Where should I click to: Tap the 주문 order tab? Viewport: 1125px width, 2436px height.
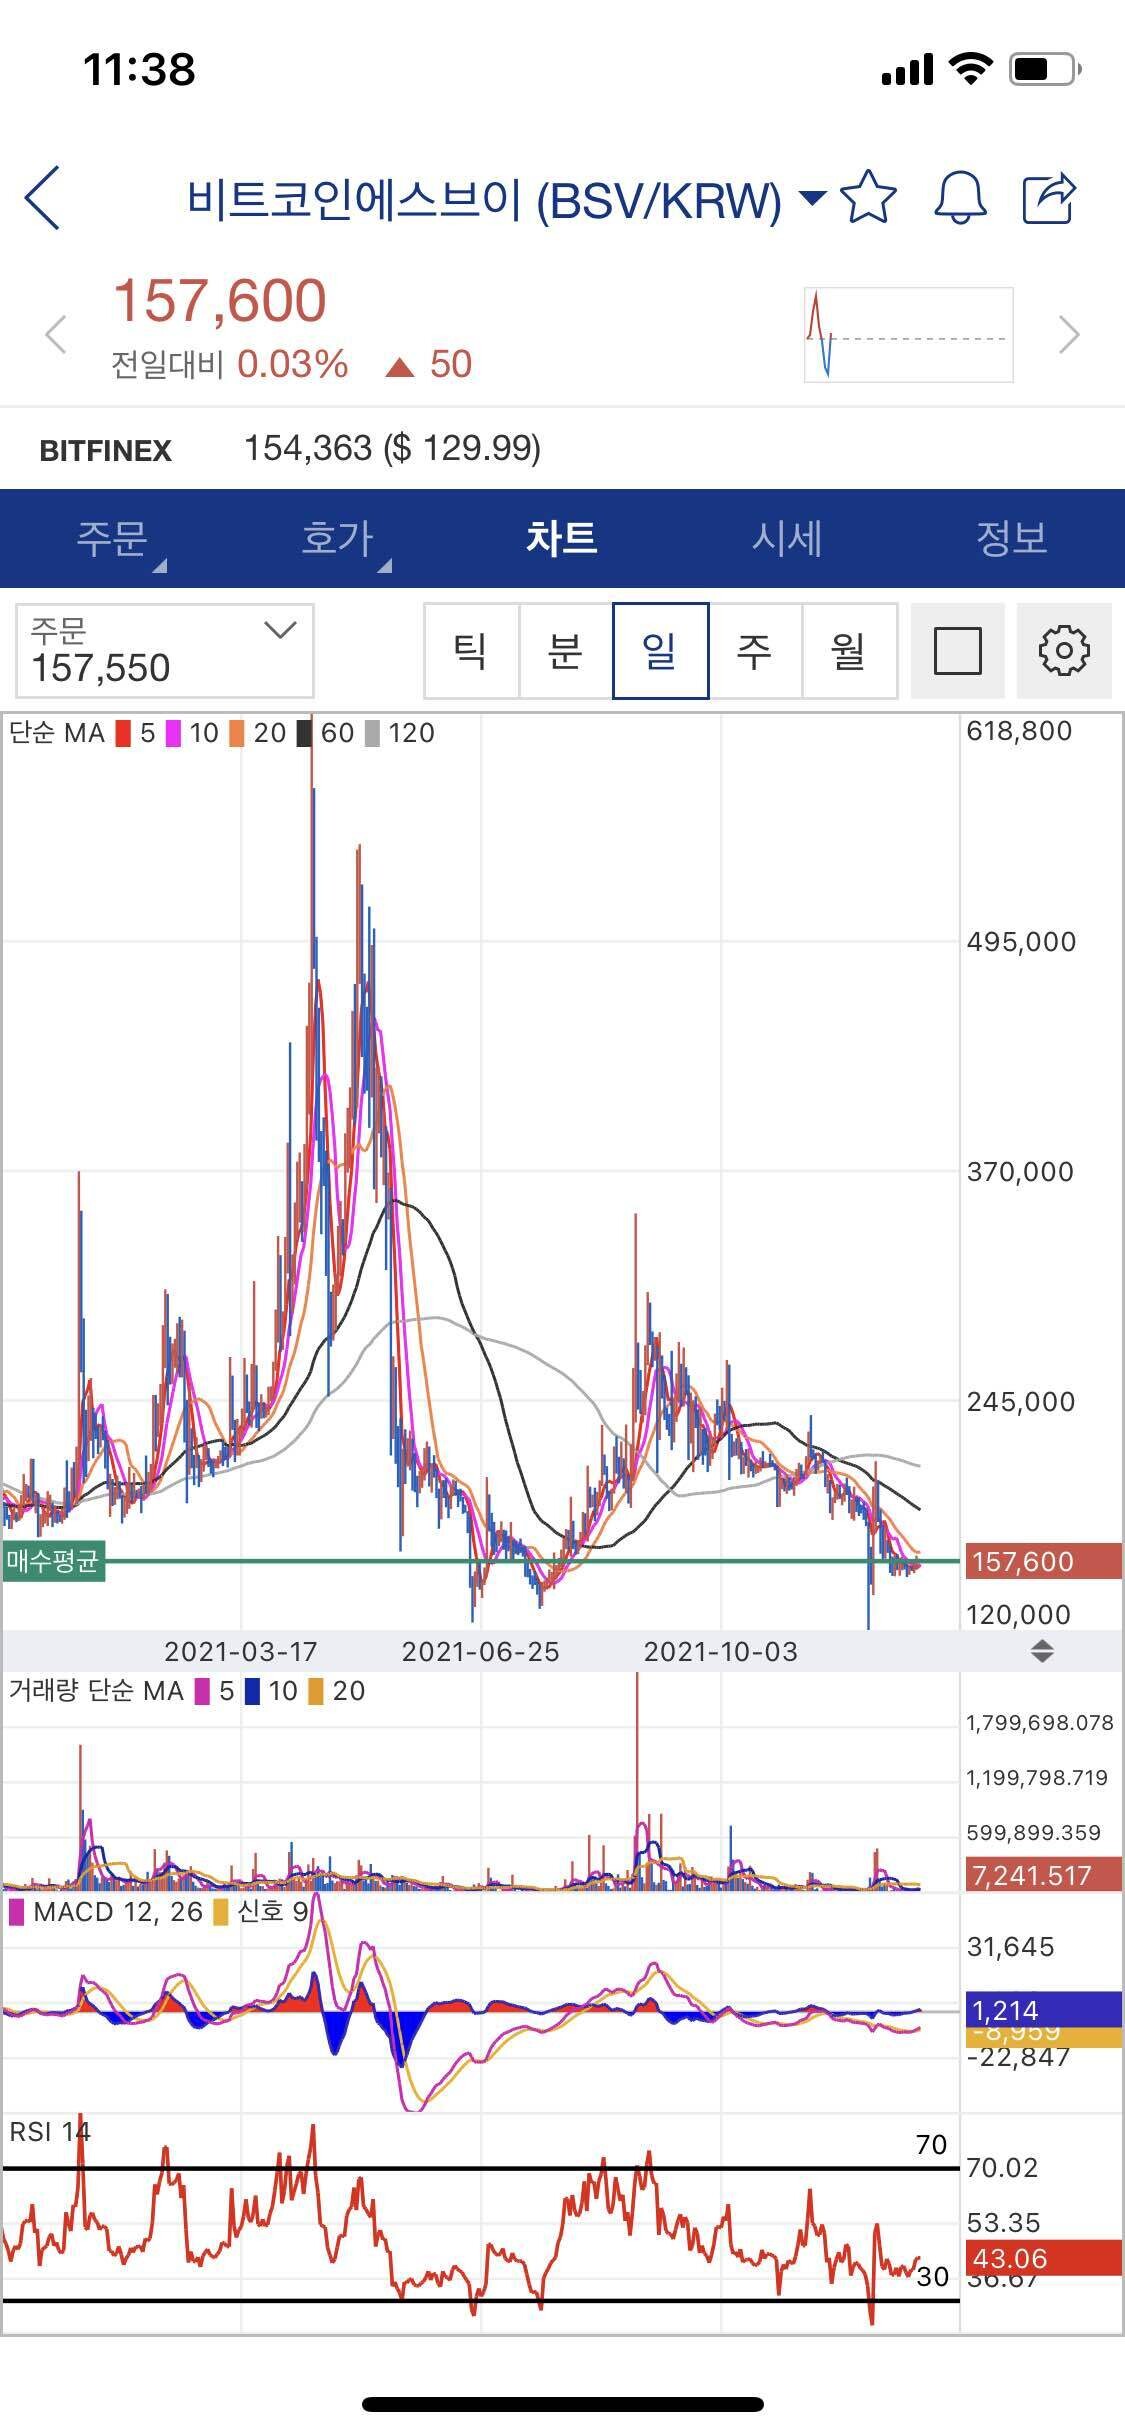112,539
